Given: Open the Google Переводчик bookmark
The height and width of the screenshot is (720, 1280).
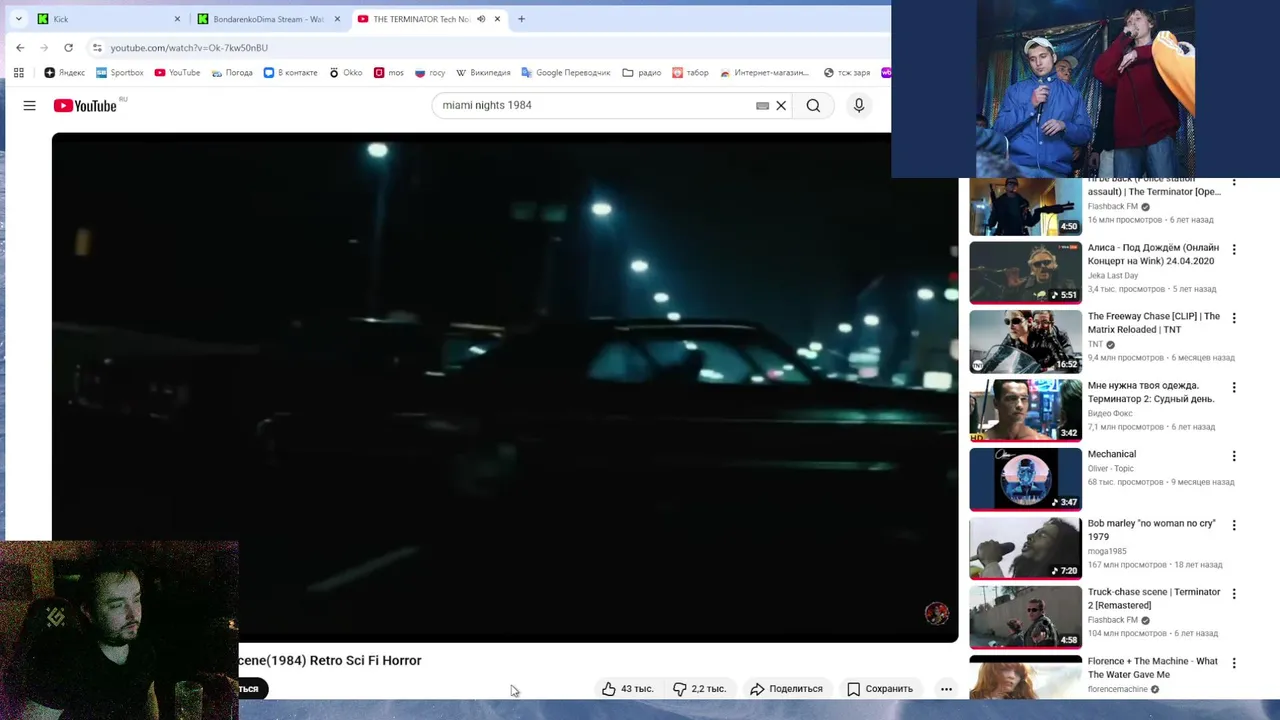Looking at the screenshot, I should coord(566,72).
